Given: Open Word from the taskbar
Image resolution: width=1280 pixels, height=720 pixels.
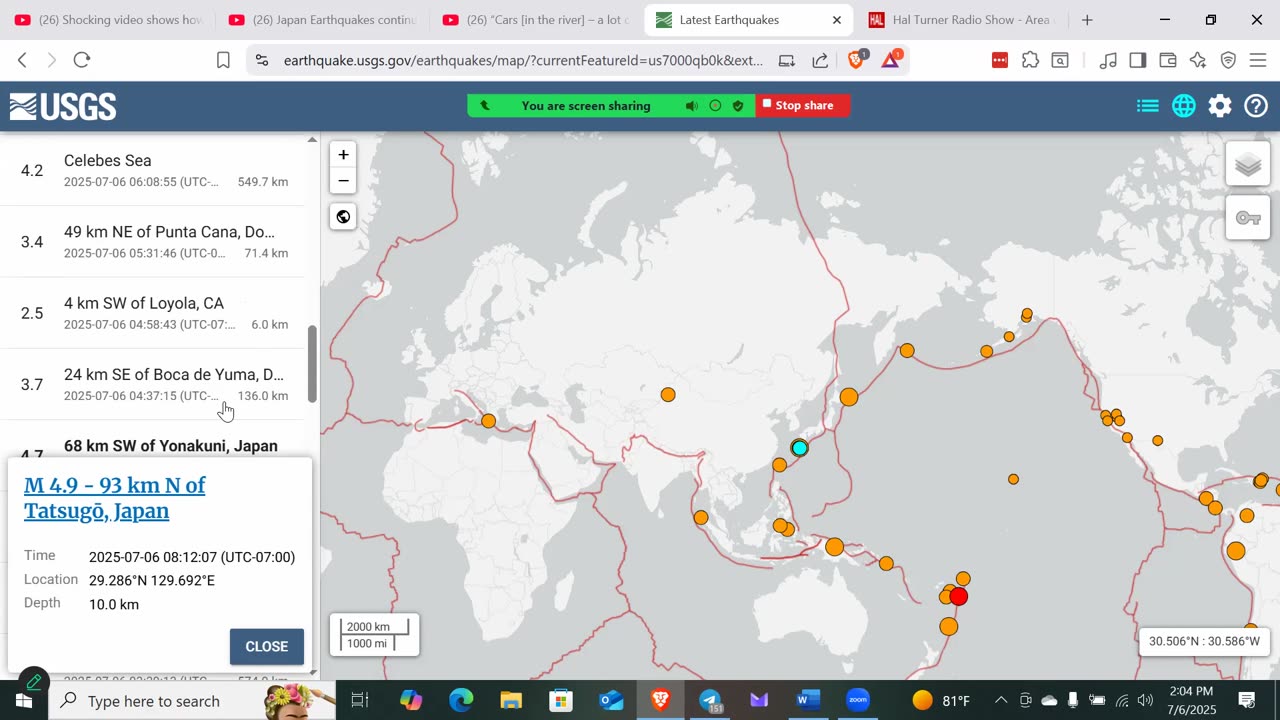Looking at the screenshot, I should point(808,701).
